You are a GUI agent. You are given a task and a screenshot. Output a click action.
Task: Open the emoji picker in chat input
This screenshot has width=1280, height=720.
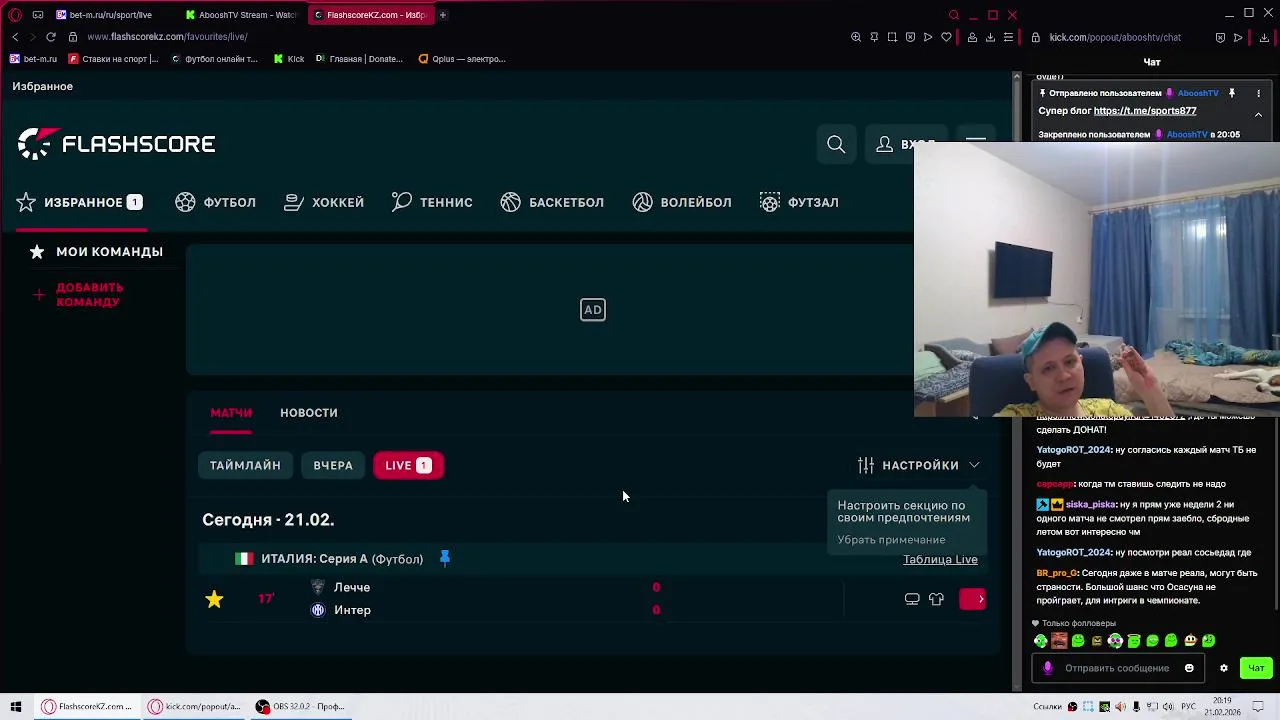(1189, 668)
